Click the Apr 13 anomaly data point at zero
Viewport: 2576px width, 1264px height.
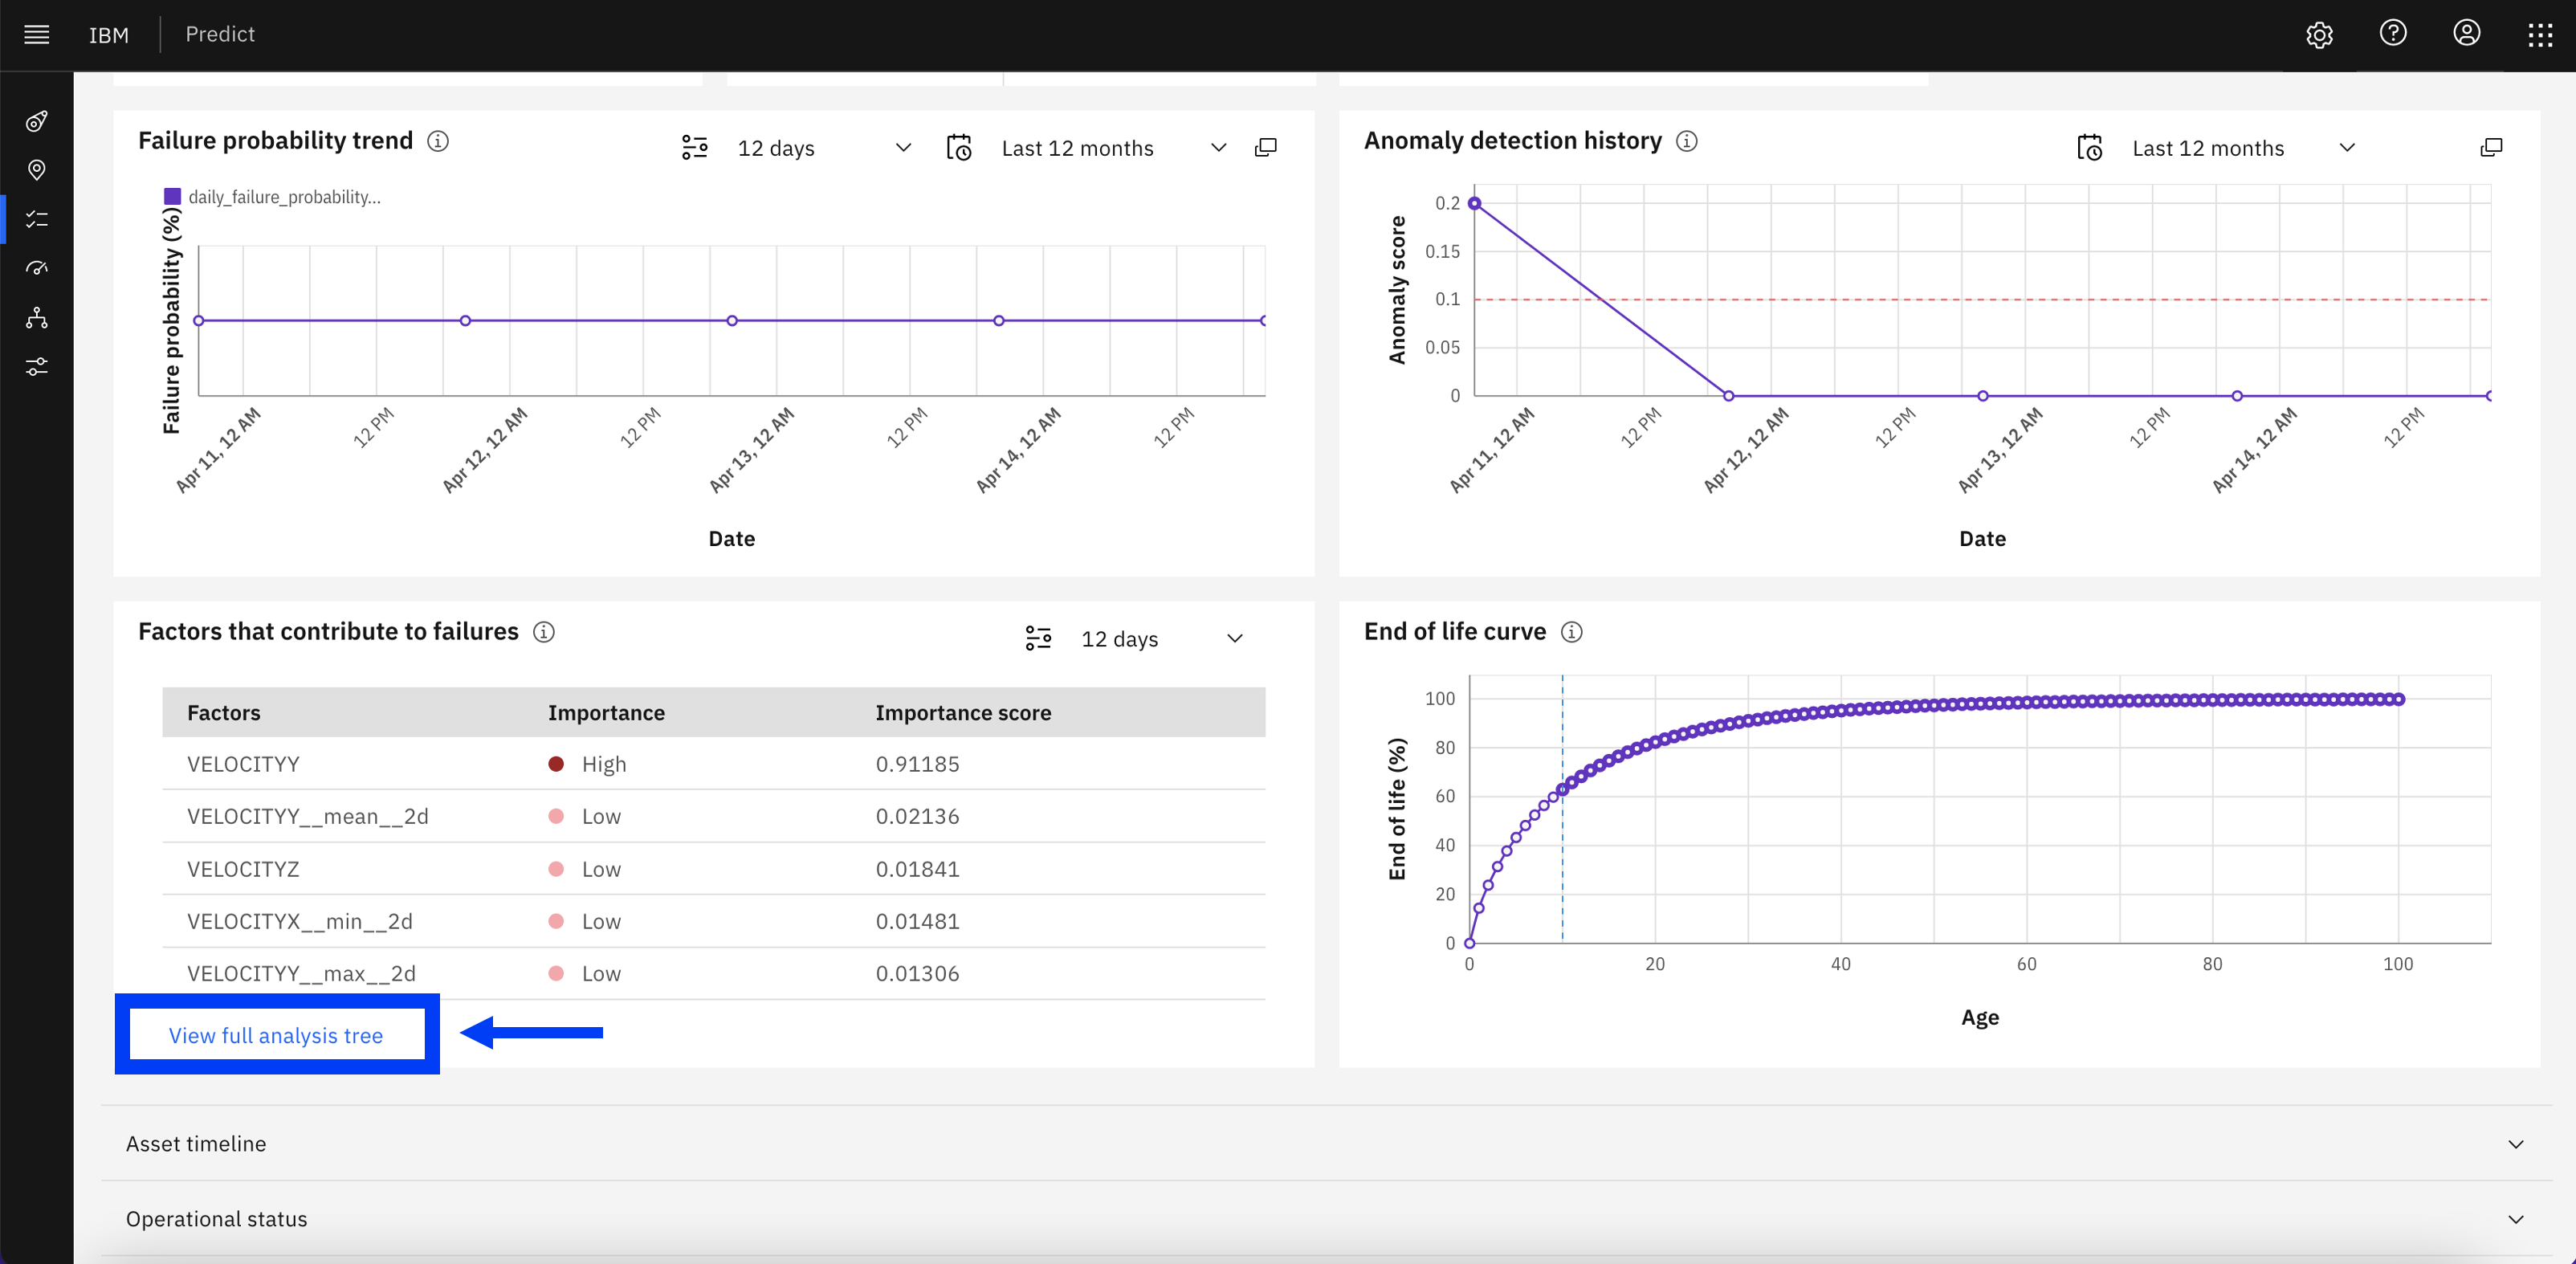[1983, 396]
